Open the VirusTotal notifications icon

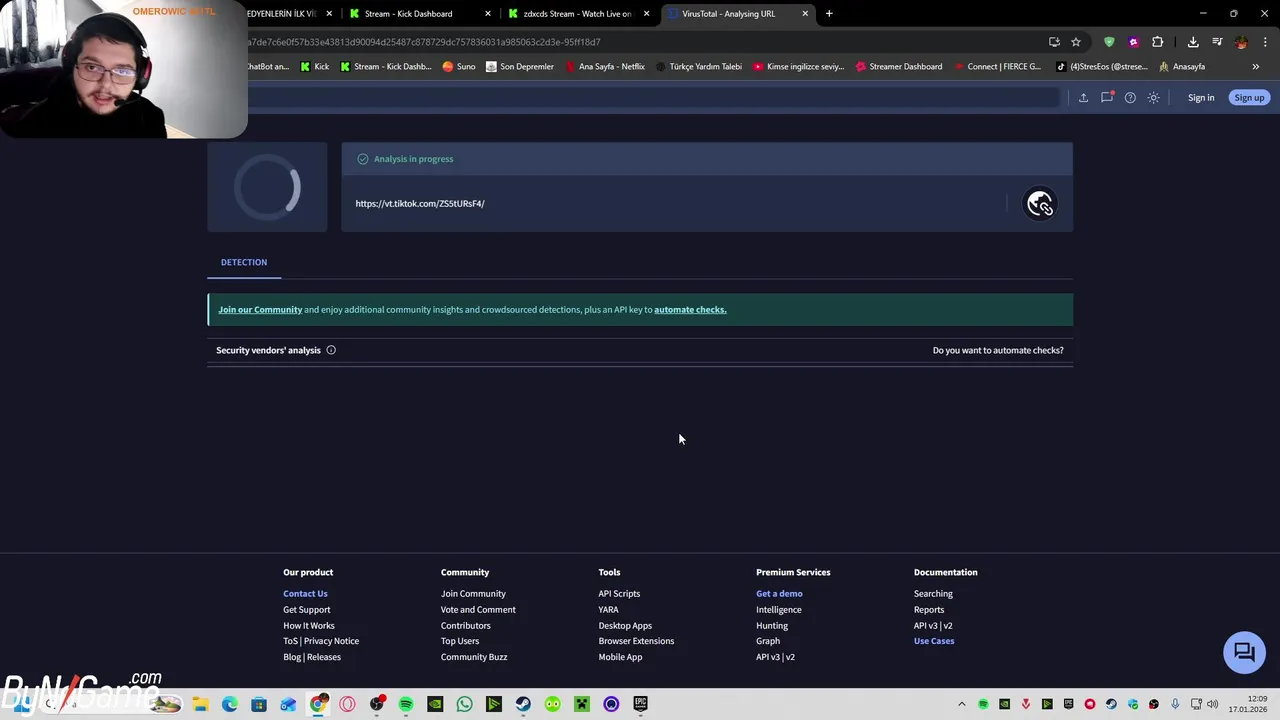click(1107, 97)
